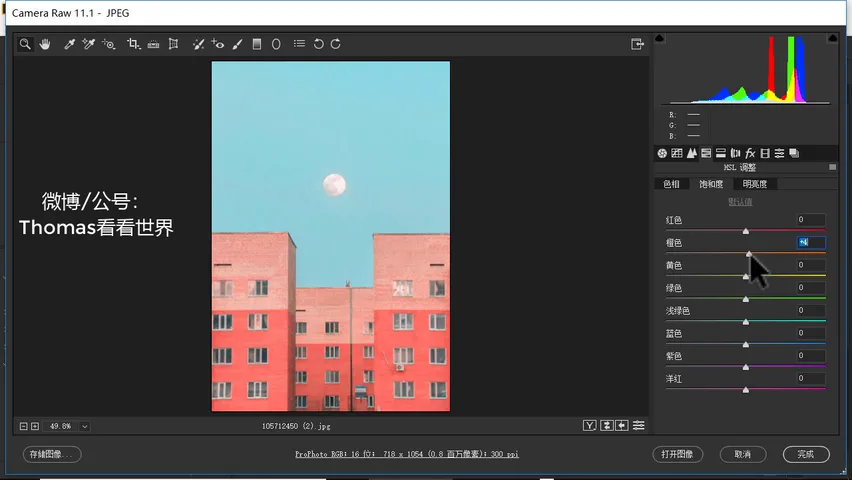
Task: Open the Presets panel icon
Action: 780,153
